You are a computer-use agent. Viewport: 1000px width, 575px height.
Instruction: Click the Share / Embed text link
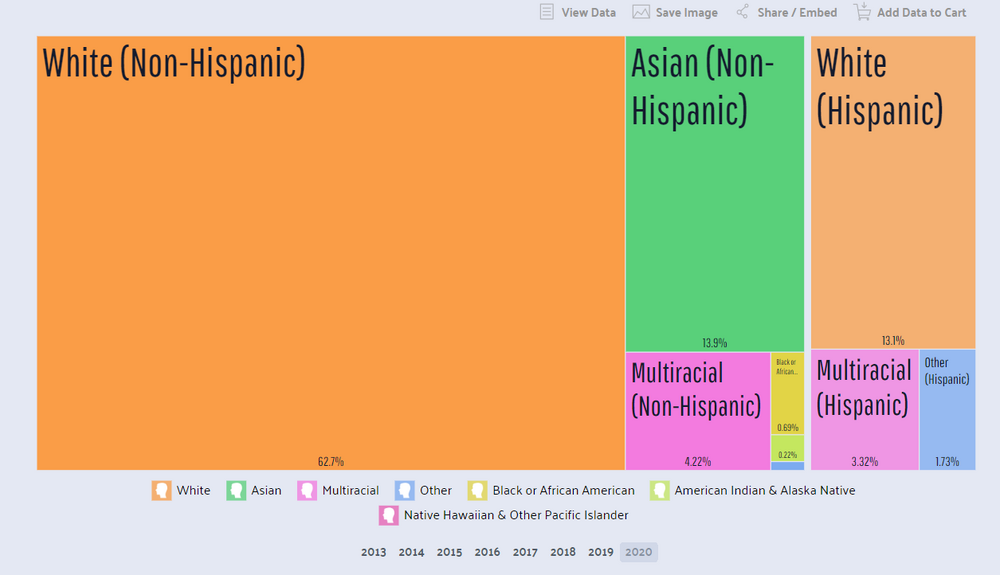(797, 13)
